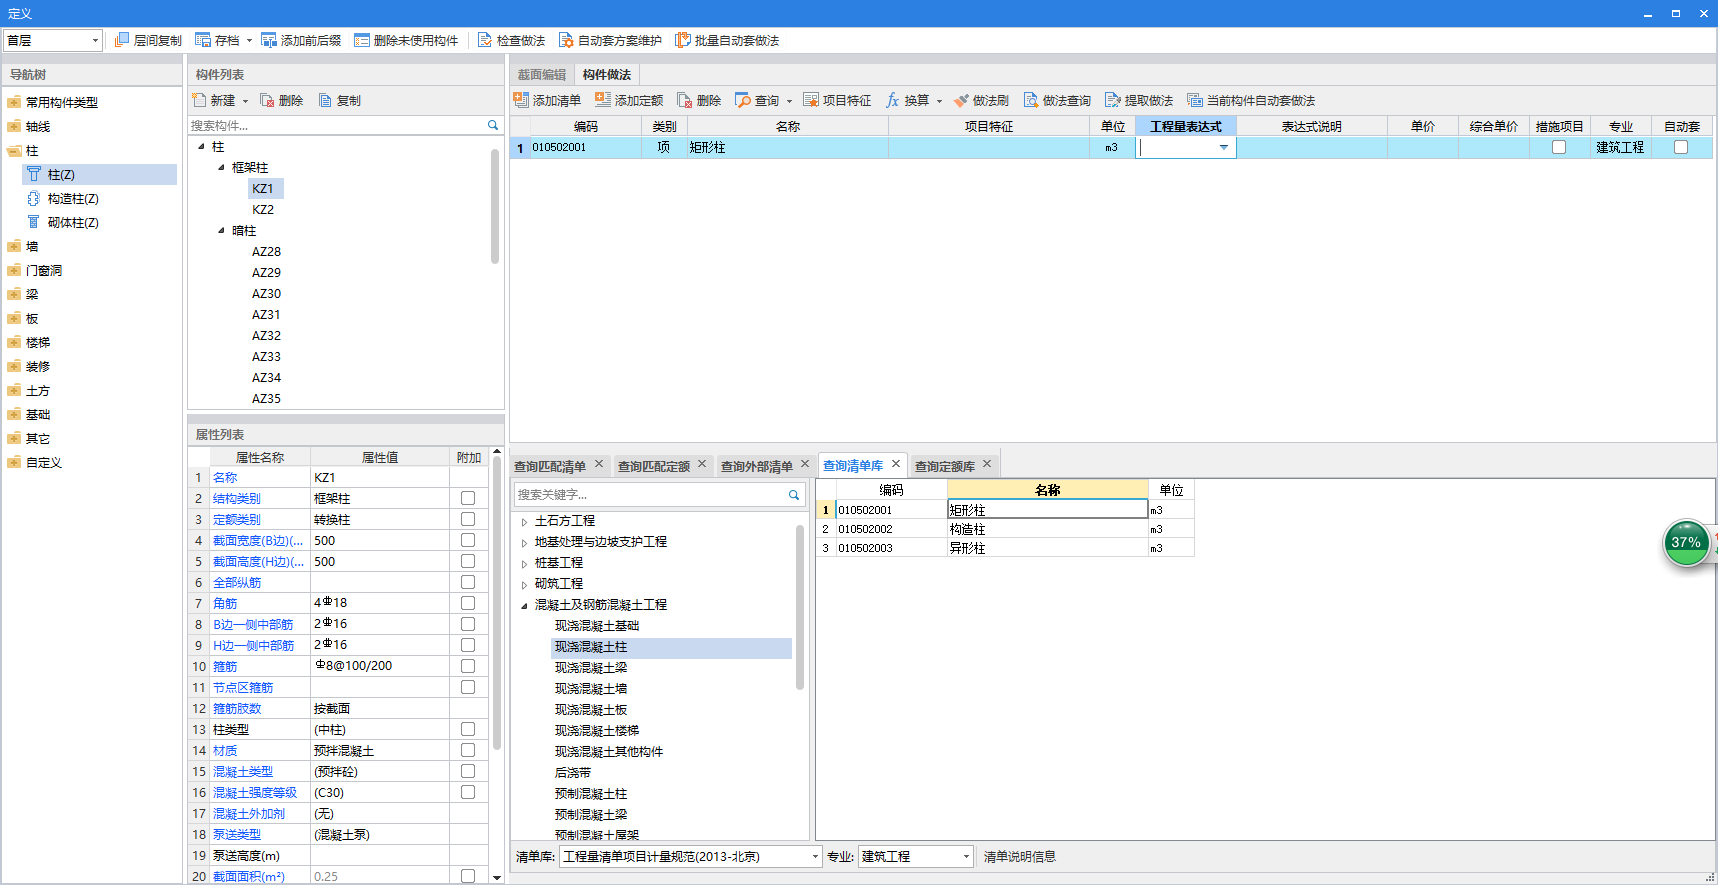Switch to 构件做法 tab
This screenshot has width=1718, height=885.
607,75
